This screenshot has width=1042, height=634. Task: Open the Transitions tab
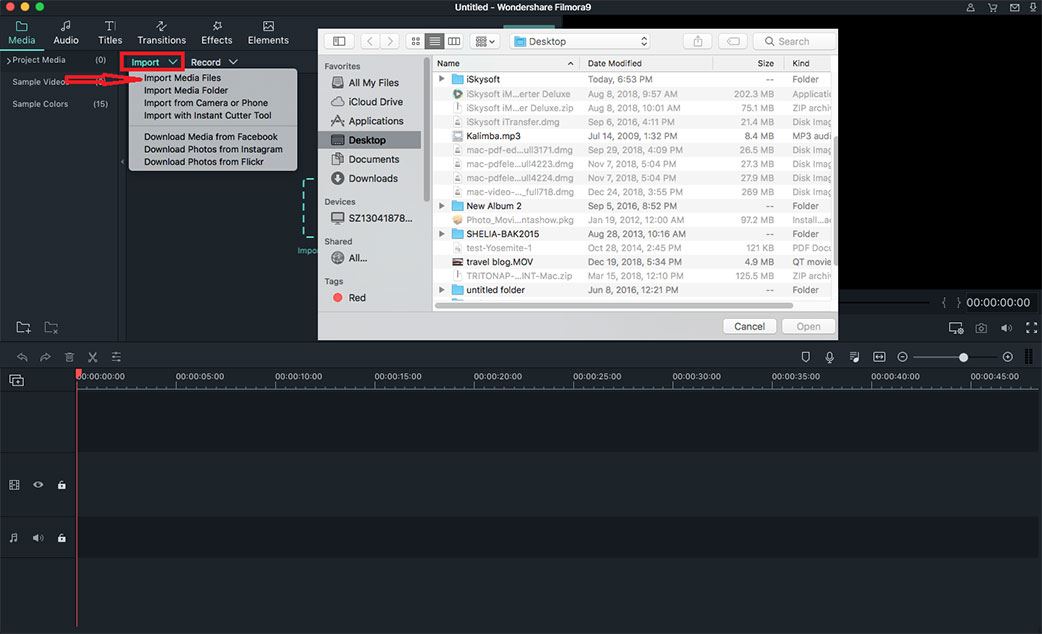[161, 33]
